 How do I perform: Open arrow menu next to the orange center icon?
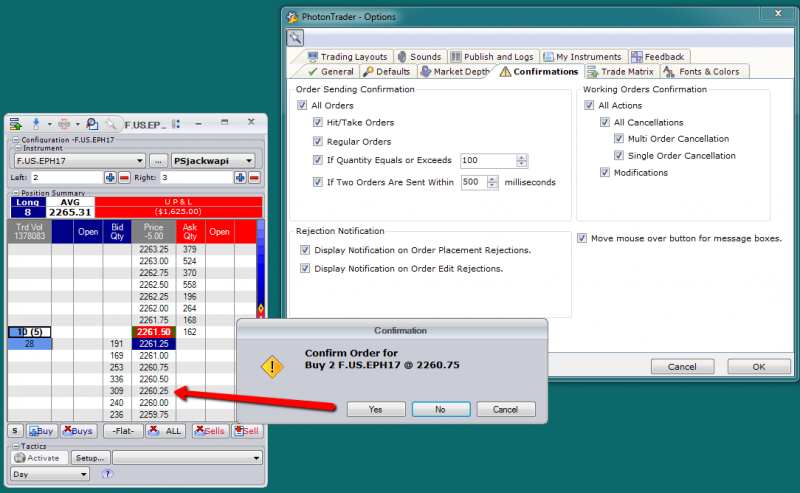[78, 124]
